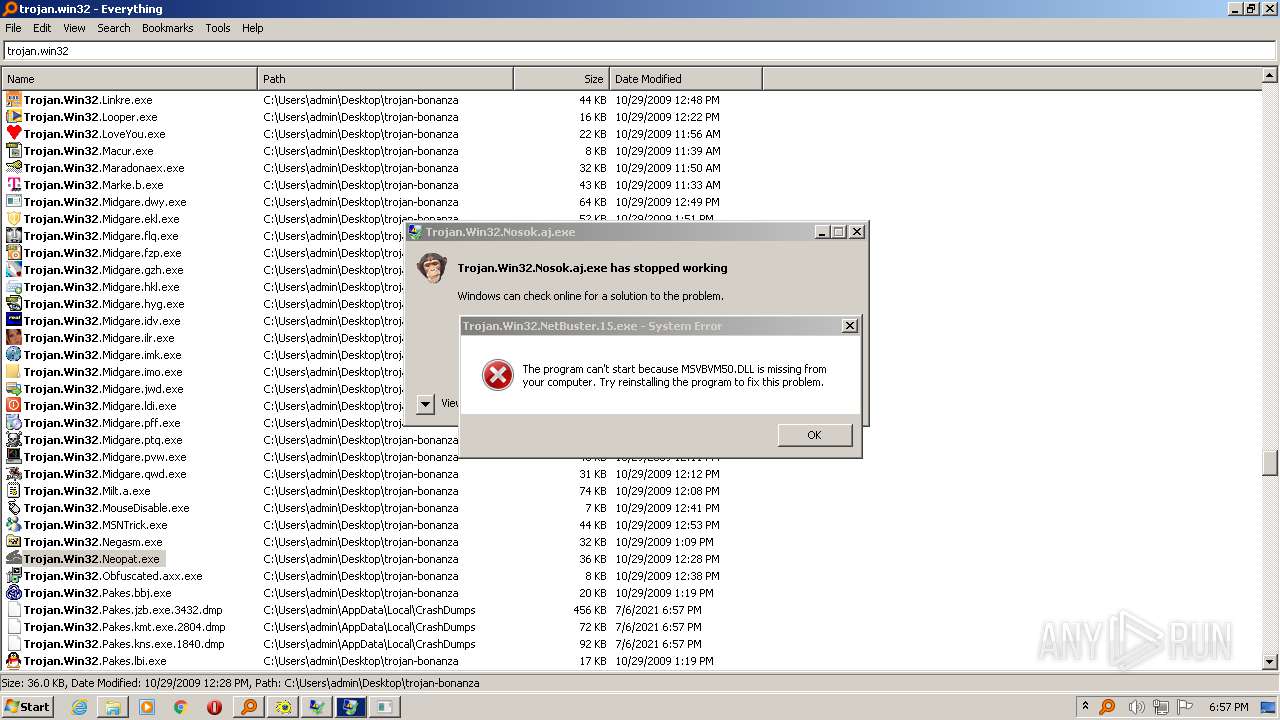Sort results by the Name column
1280x720 pixels.
(130, 79)
